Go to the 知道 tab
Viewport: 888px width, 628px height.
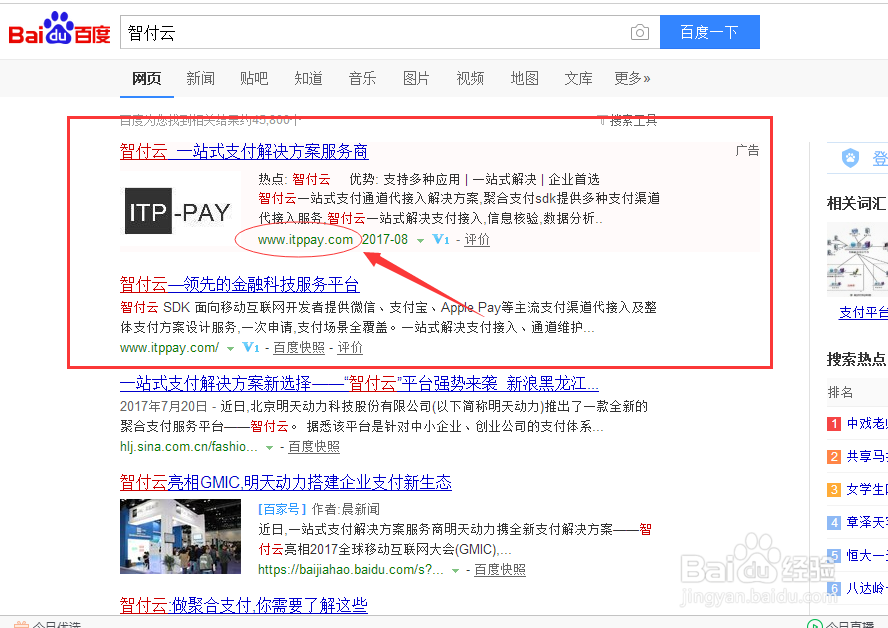point(308,78)
